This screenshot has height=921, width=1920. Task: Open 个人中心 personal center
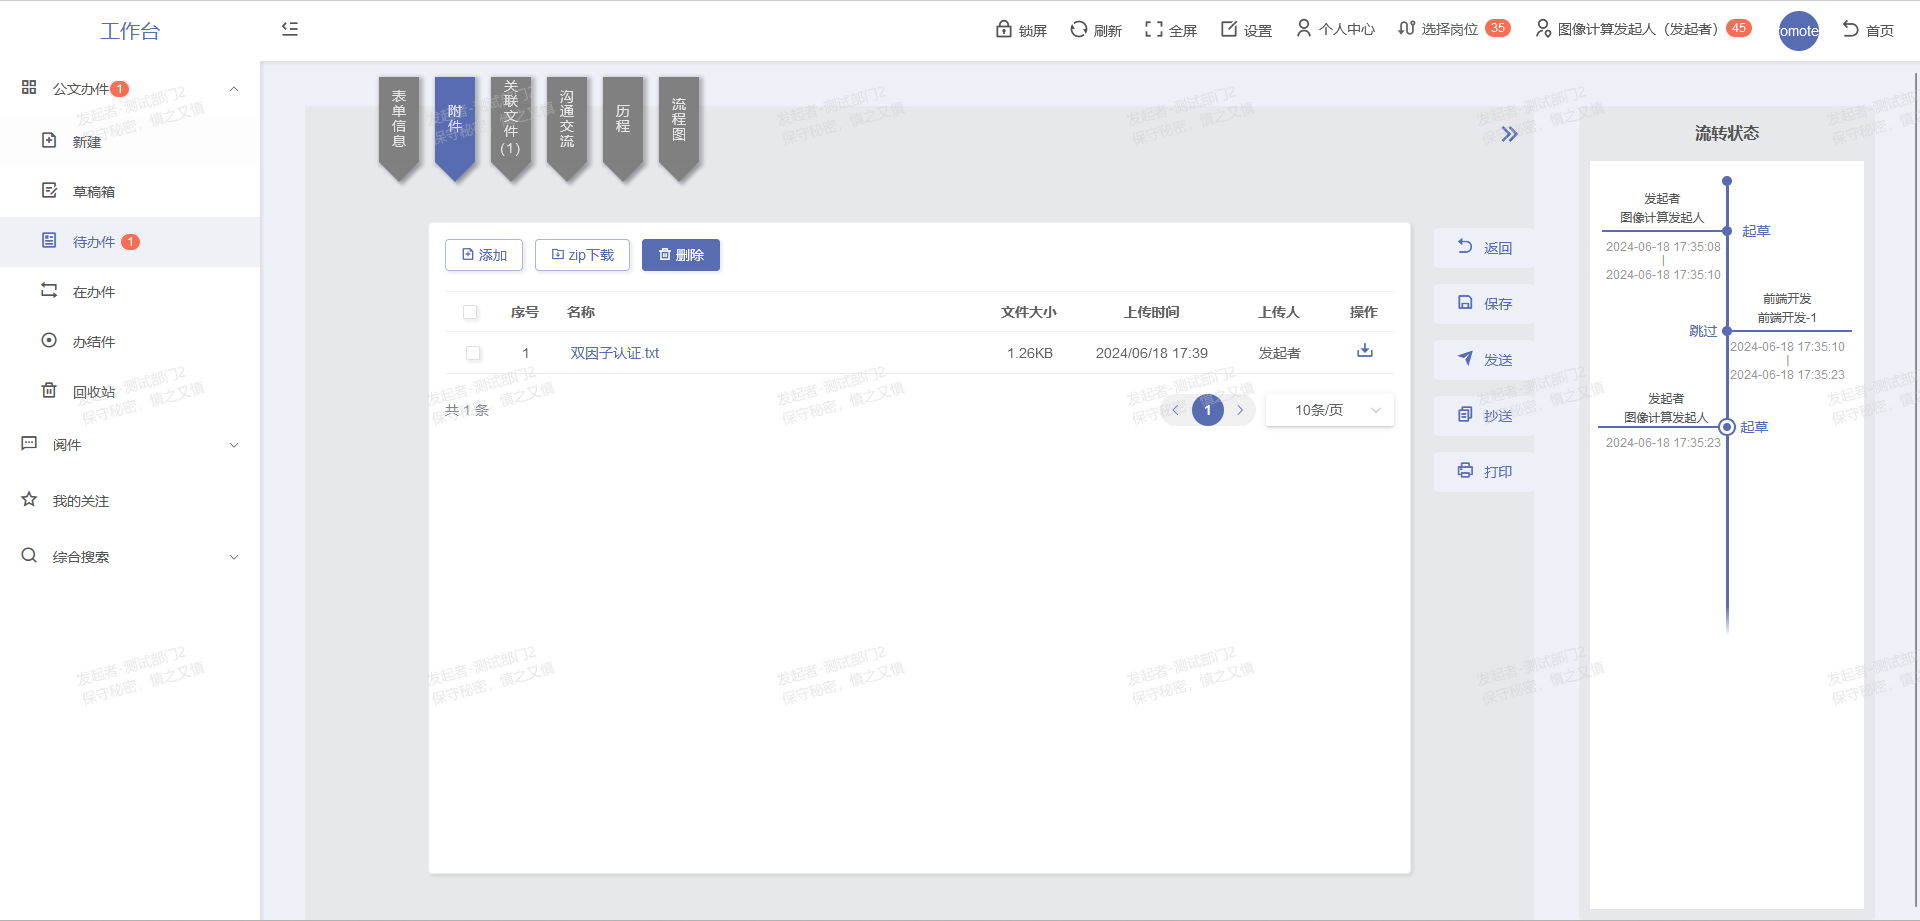[x=1335, y=29]
